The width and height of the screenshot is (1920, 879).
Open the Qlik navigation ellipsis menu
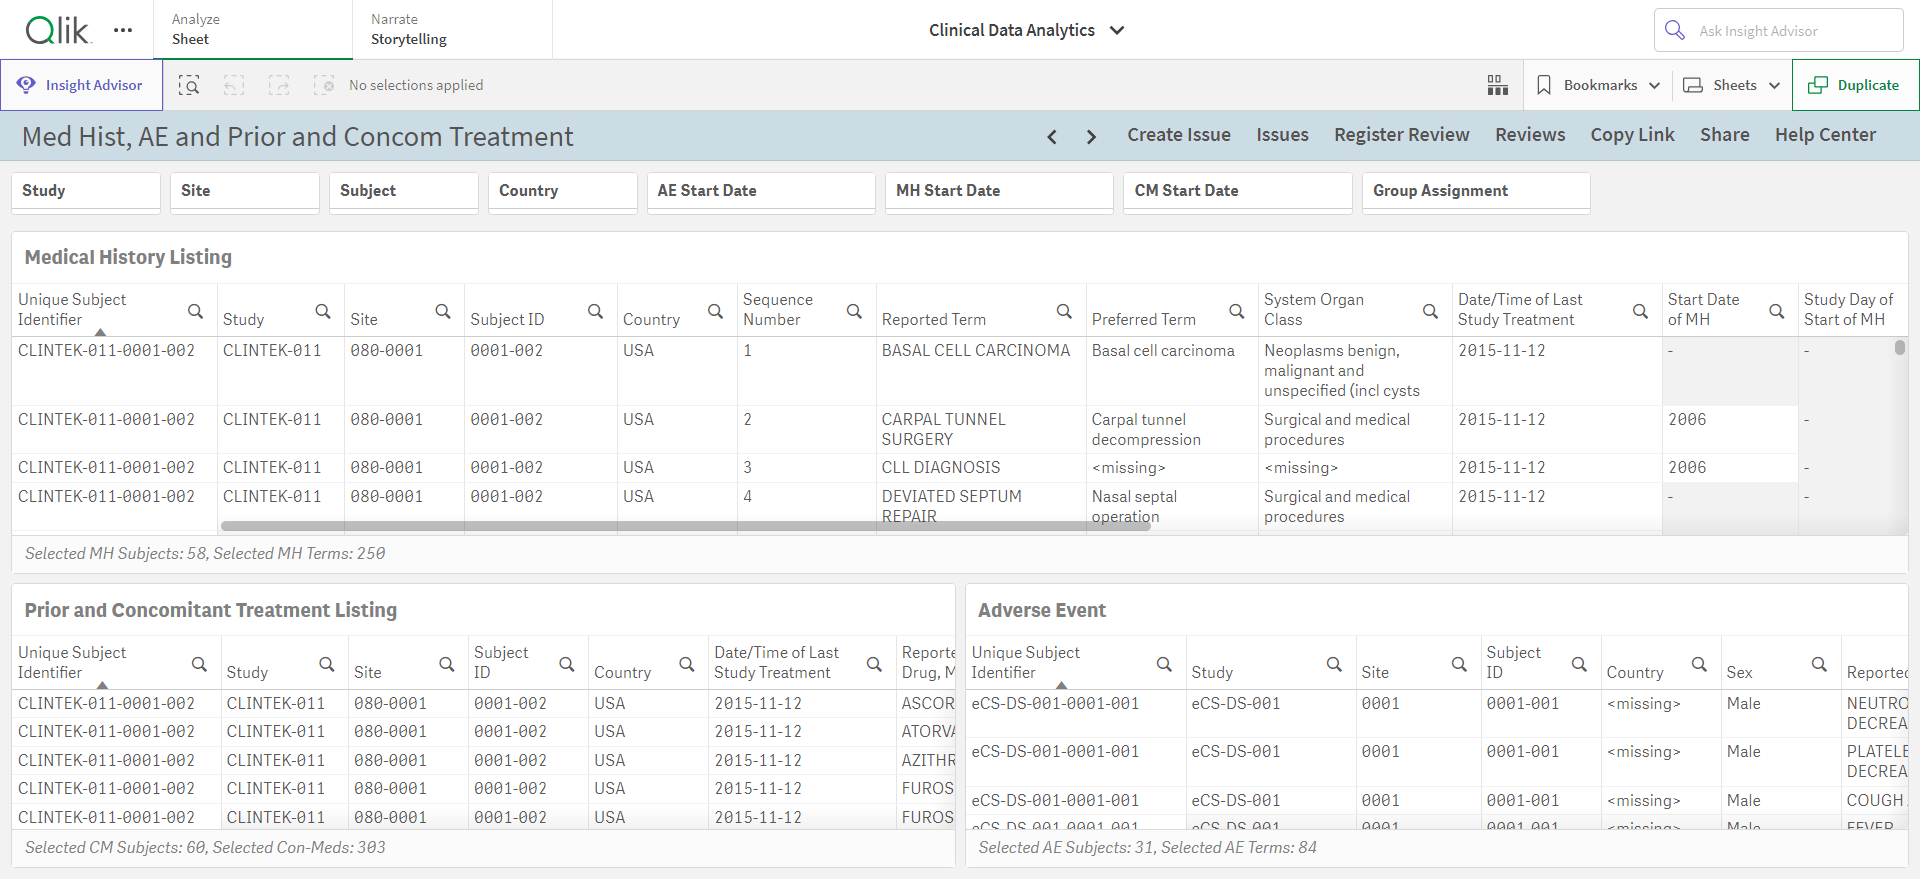pos(123,30)
